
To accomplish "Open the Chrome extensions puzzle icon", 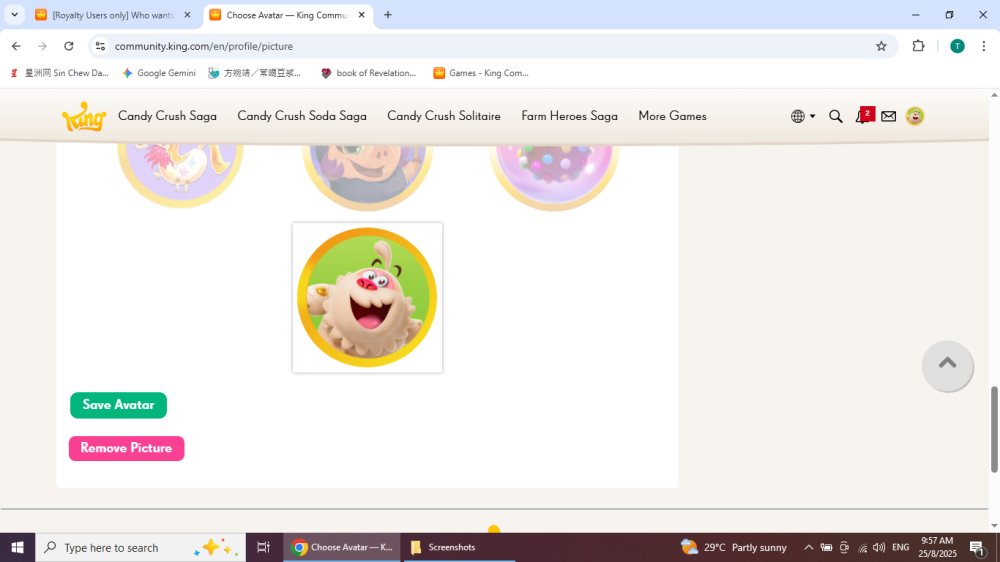I will 918,46.
